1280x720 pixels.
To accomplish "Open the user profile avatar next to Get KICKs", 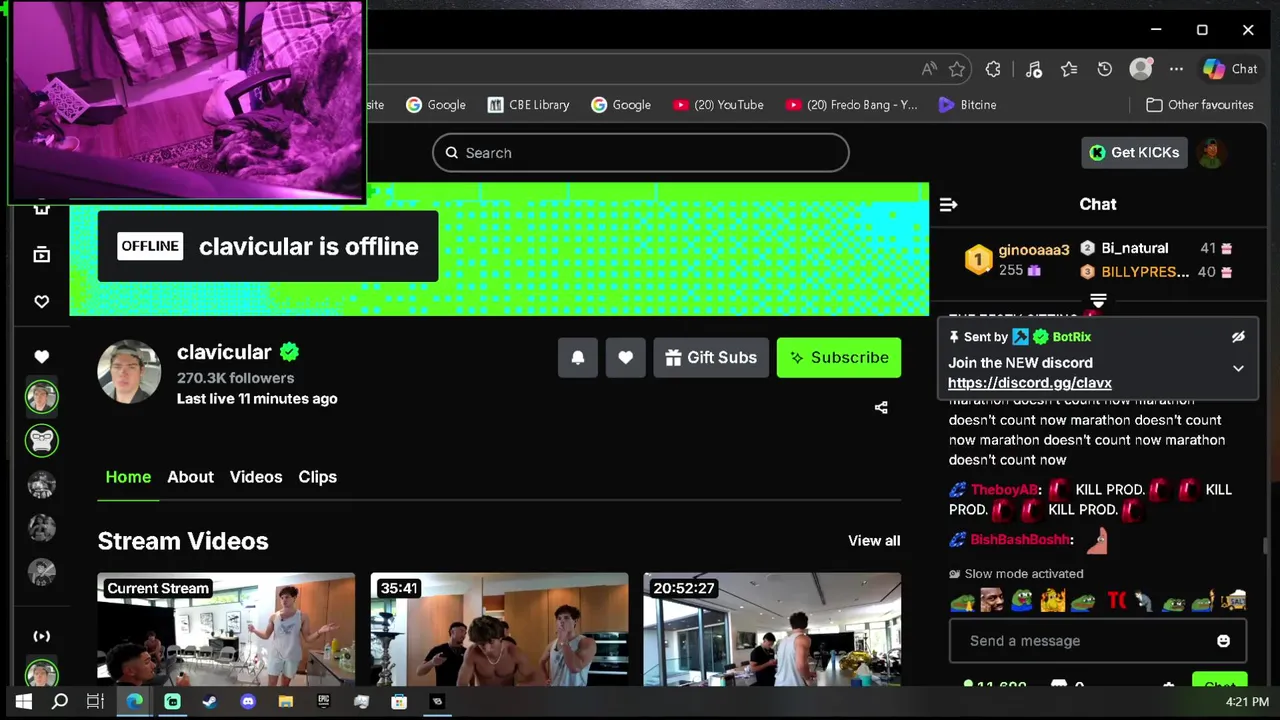I will (x=1211, y=152).
